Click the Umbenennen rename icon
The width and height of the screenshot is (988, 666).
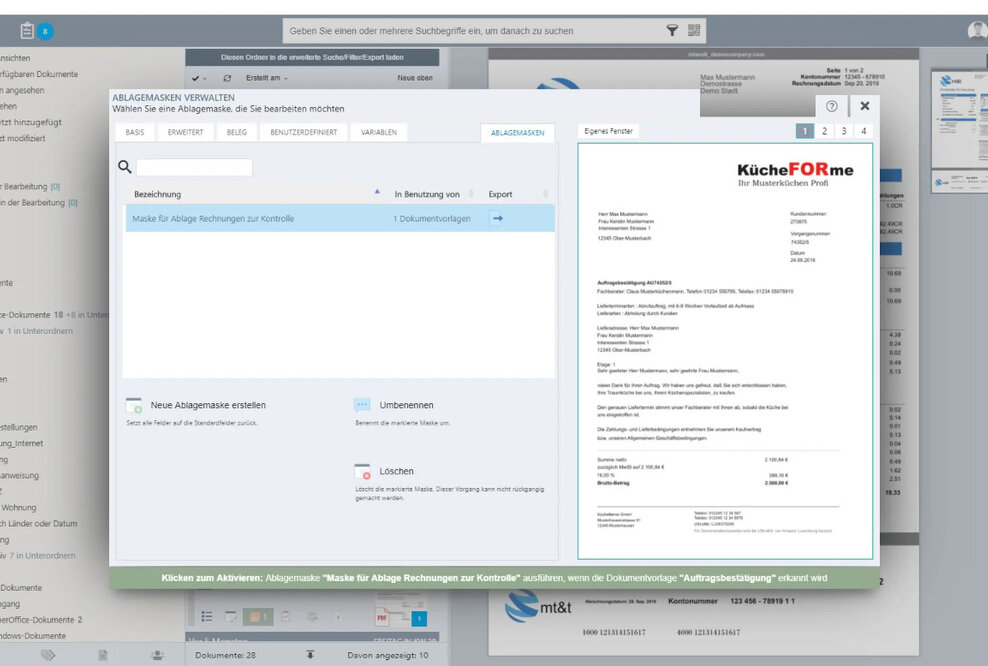[363, 404]
